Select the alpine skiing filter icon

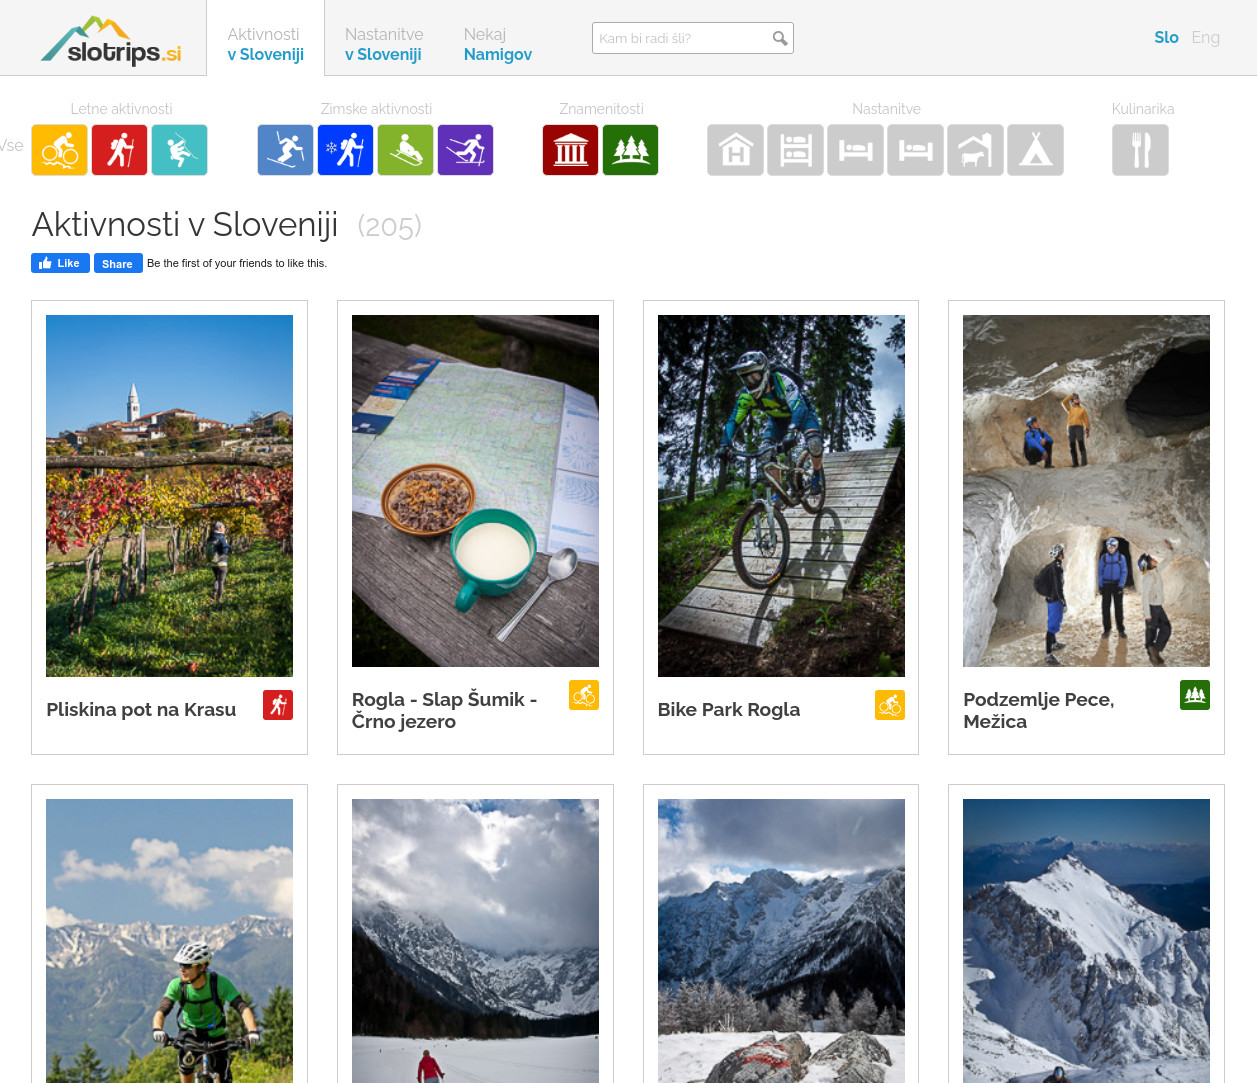point(285,150)
